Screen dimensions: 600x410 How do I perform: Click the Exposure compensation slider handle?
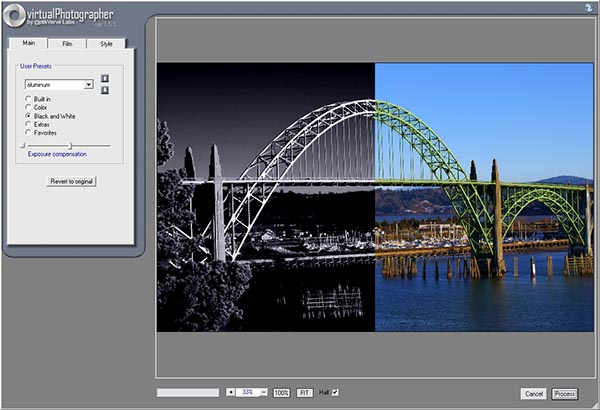point(70,146)
